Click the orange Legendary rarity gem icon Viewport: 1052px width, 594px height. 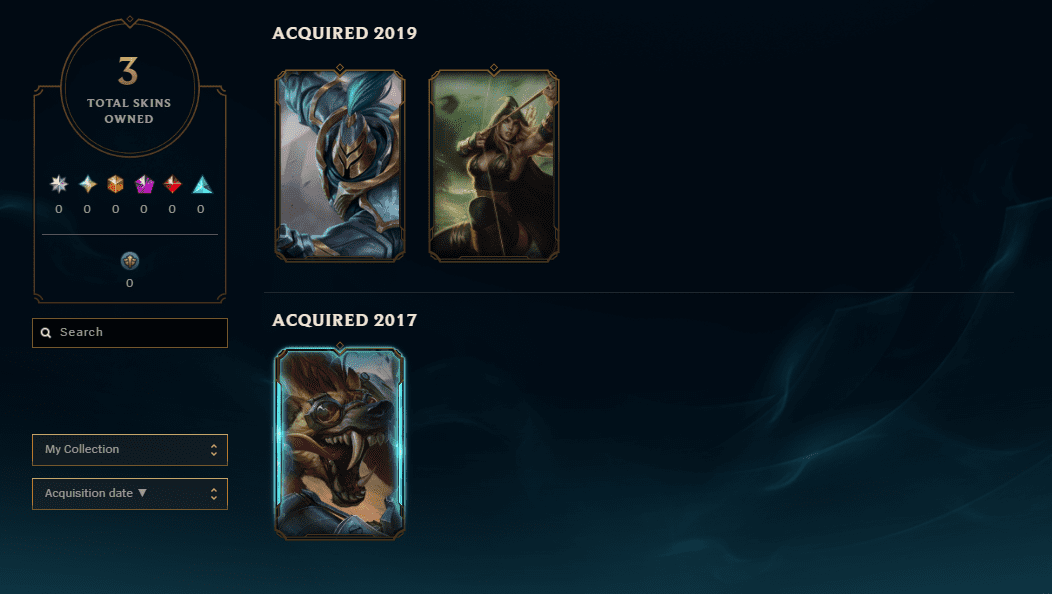coord(115,184)
